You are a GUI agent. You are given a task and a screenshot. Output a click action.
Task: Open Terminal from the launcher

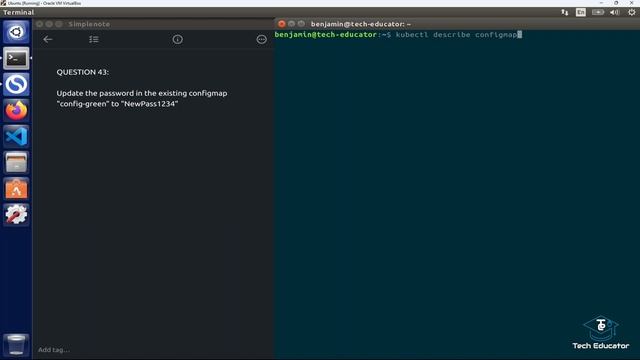(x=16, y=58)
